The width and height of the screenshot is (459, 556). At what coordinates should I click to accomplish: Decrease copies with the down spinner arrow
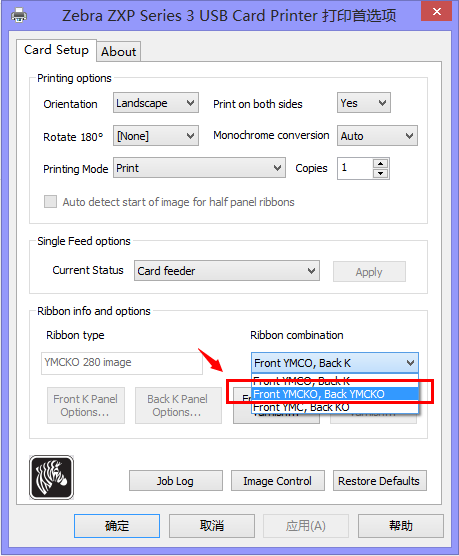381,173
